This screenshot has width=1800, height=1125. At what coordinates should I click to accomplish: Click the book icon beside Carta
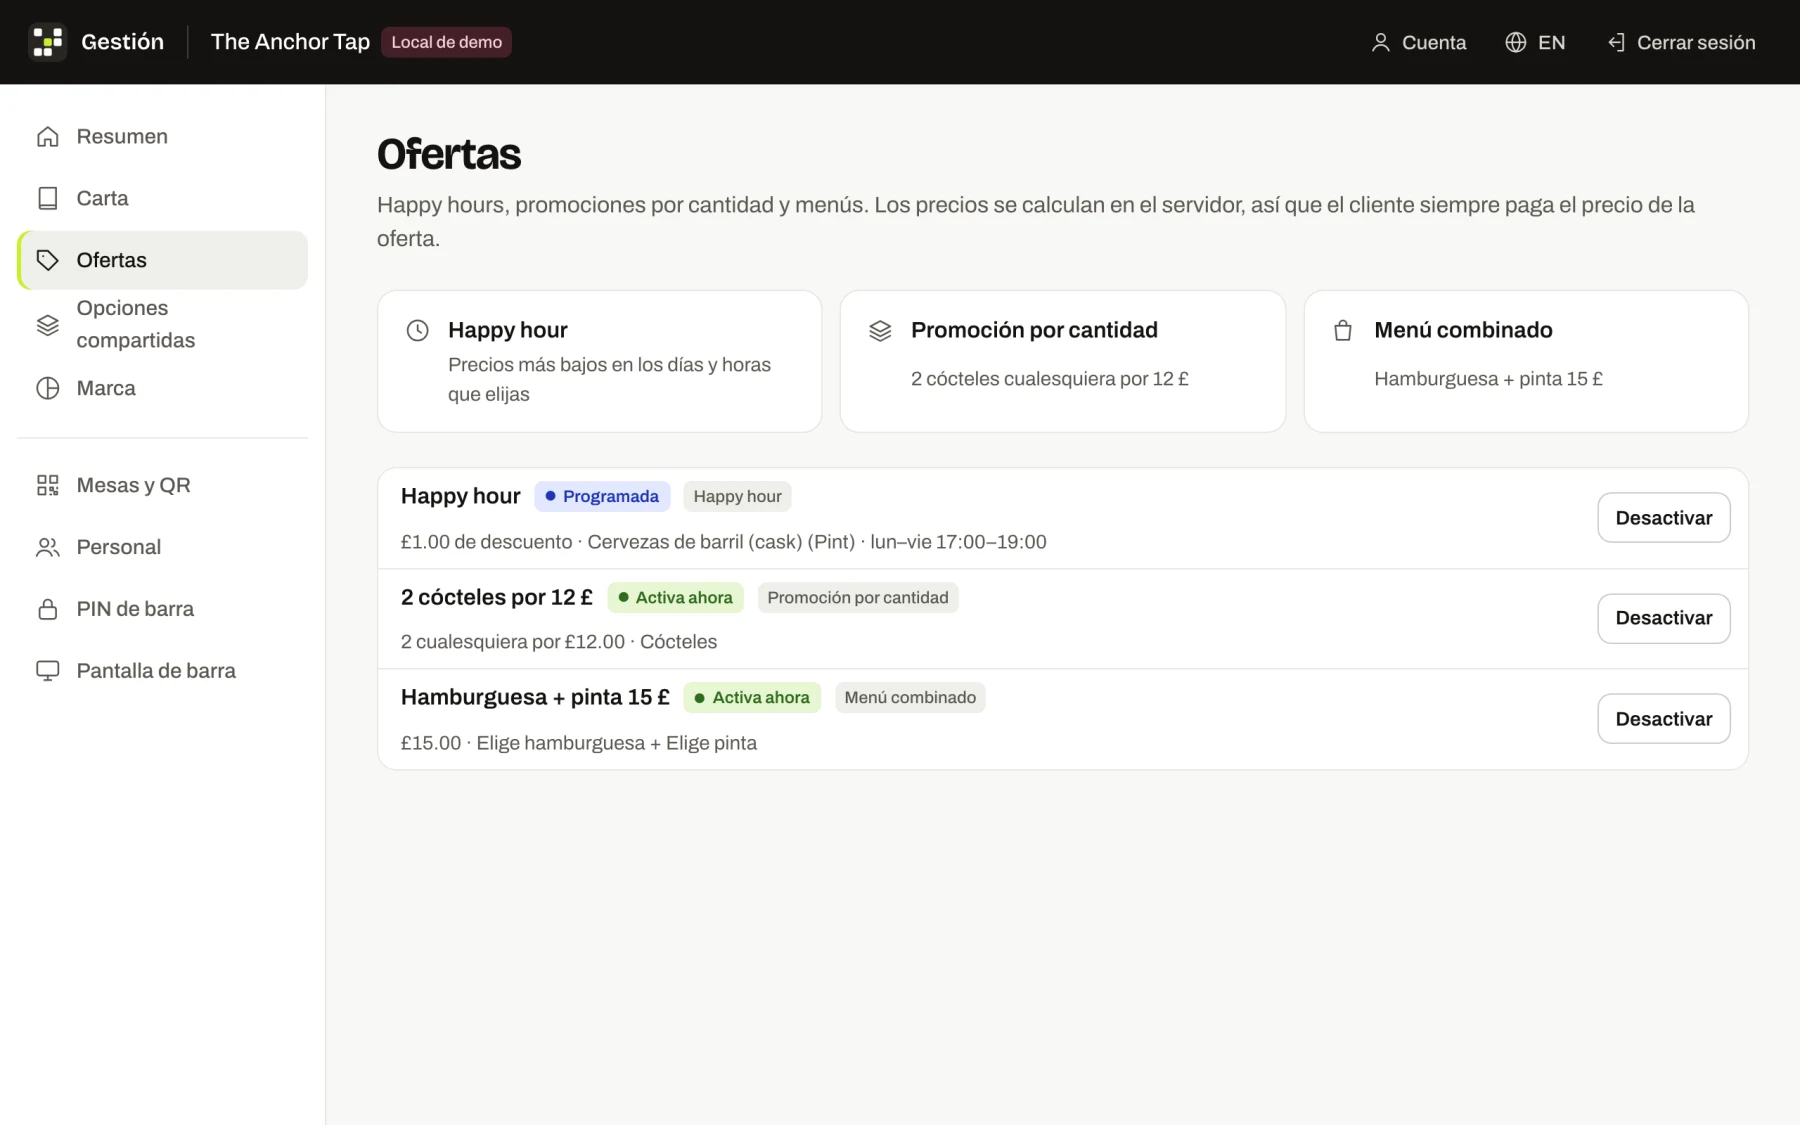point(48,198)
